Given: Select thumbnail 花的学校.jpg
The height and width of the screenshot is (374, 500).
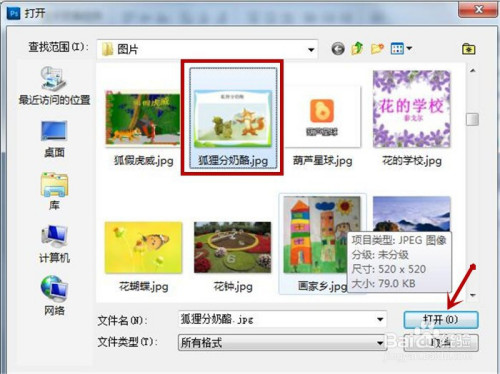Looking at the screenshot, I should 411,109.
